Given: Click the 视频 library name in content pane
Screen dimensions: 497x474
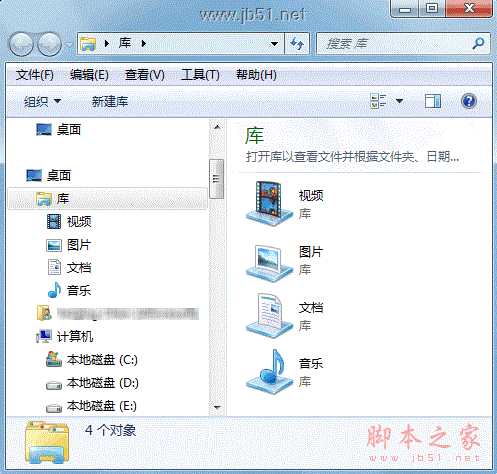Looking at the screenshot, I should click(x=311, y=195).
